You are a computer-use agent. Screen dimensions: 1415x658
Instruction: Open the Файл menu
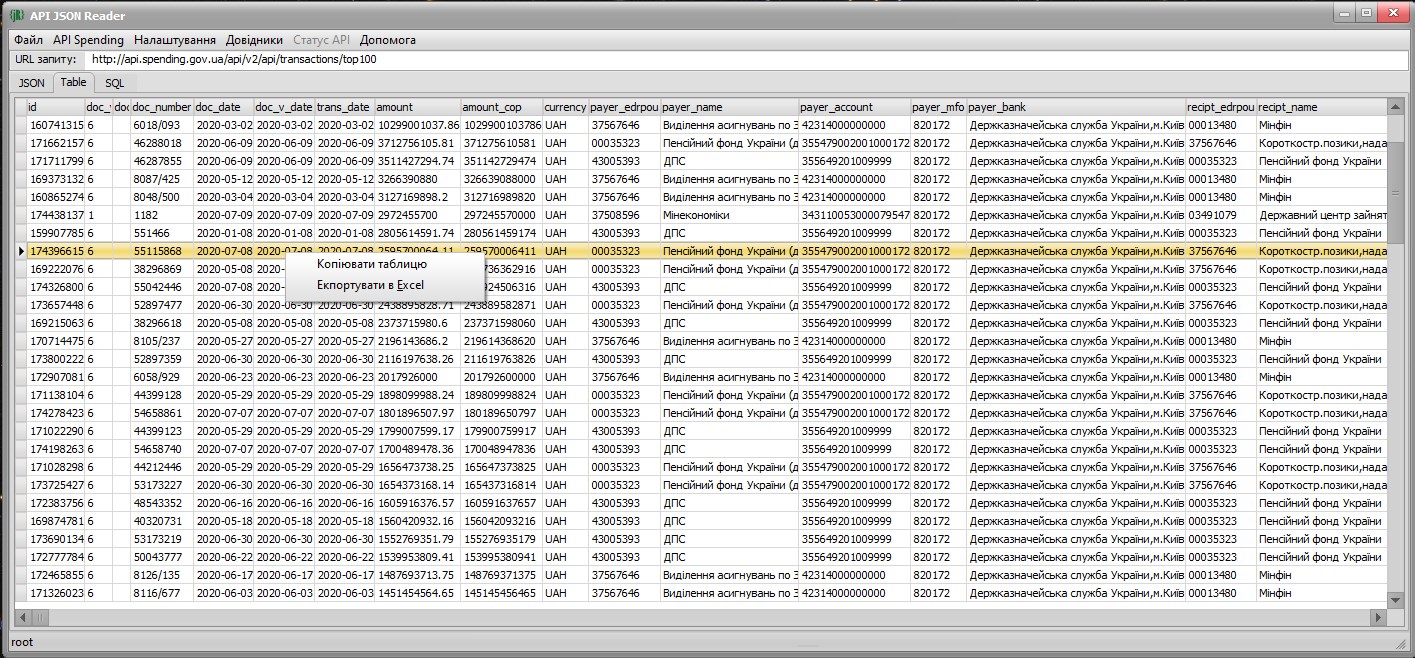[29, 40]
